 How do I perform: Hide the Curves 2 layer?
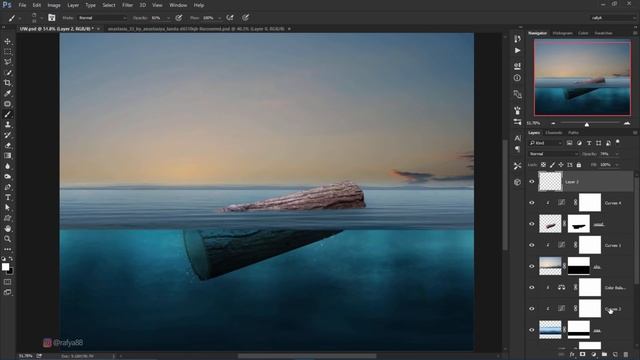point(531,309)
